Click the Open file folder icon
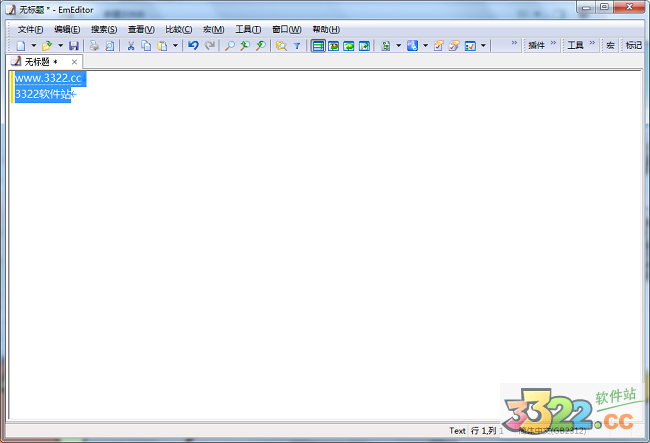The height and width of the screenshot is (443, 650). point(47,46)
